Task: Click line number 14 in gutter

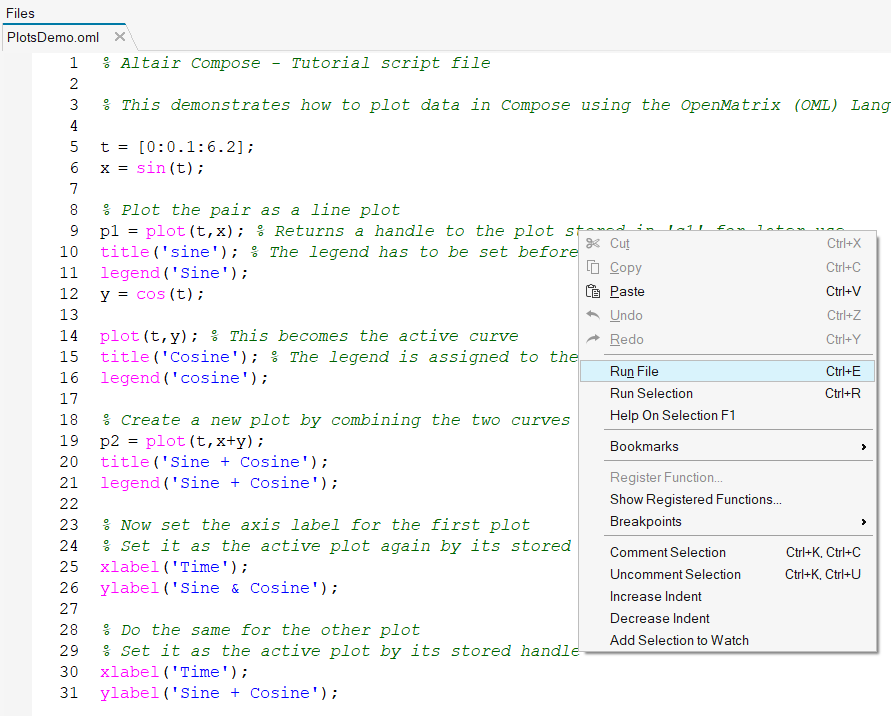Action: click(68, 336)
